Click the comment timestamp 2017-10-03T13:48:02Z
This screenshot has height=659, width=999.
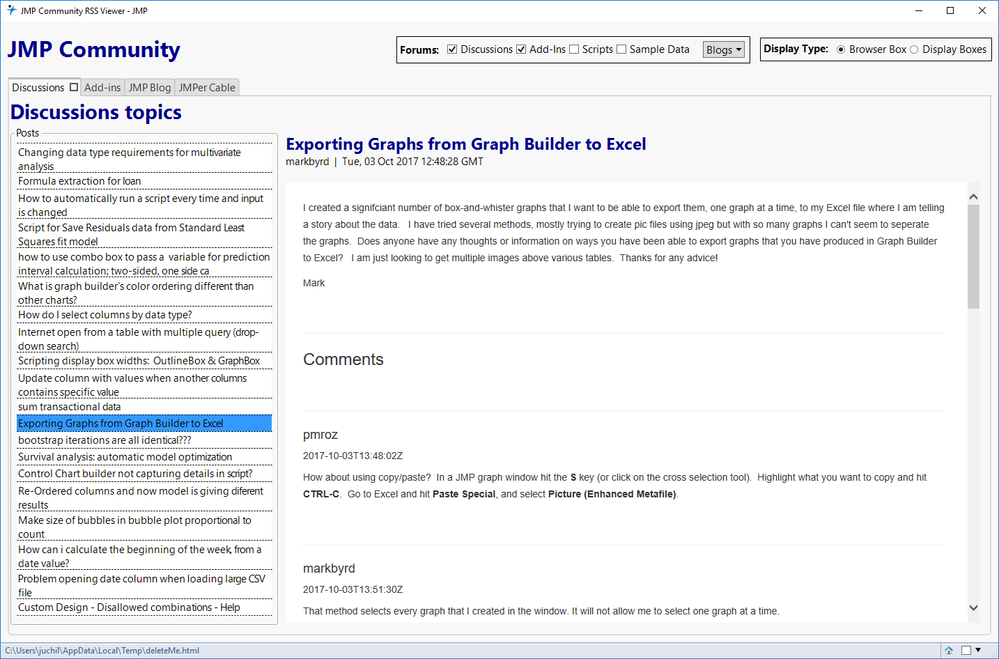pyautogui.click(x=353, y=456)
